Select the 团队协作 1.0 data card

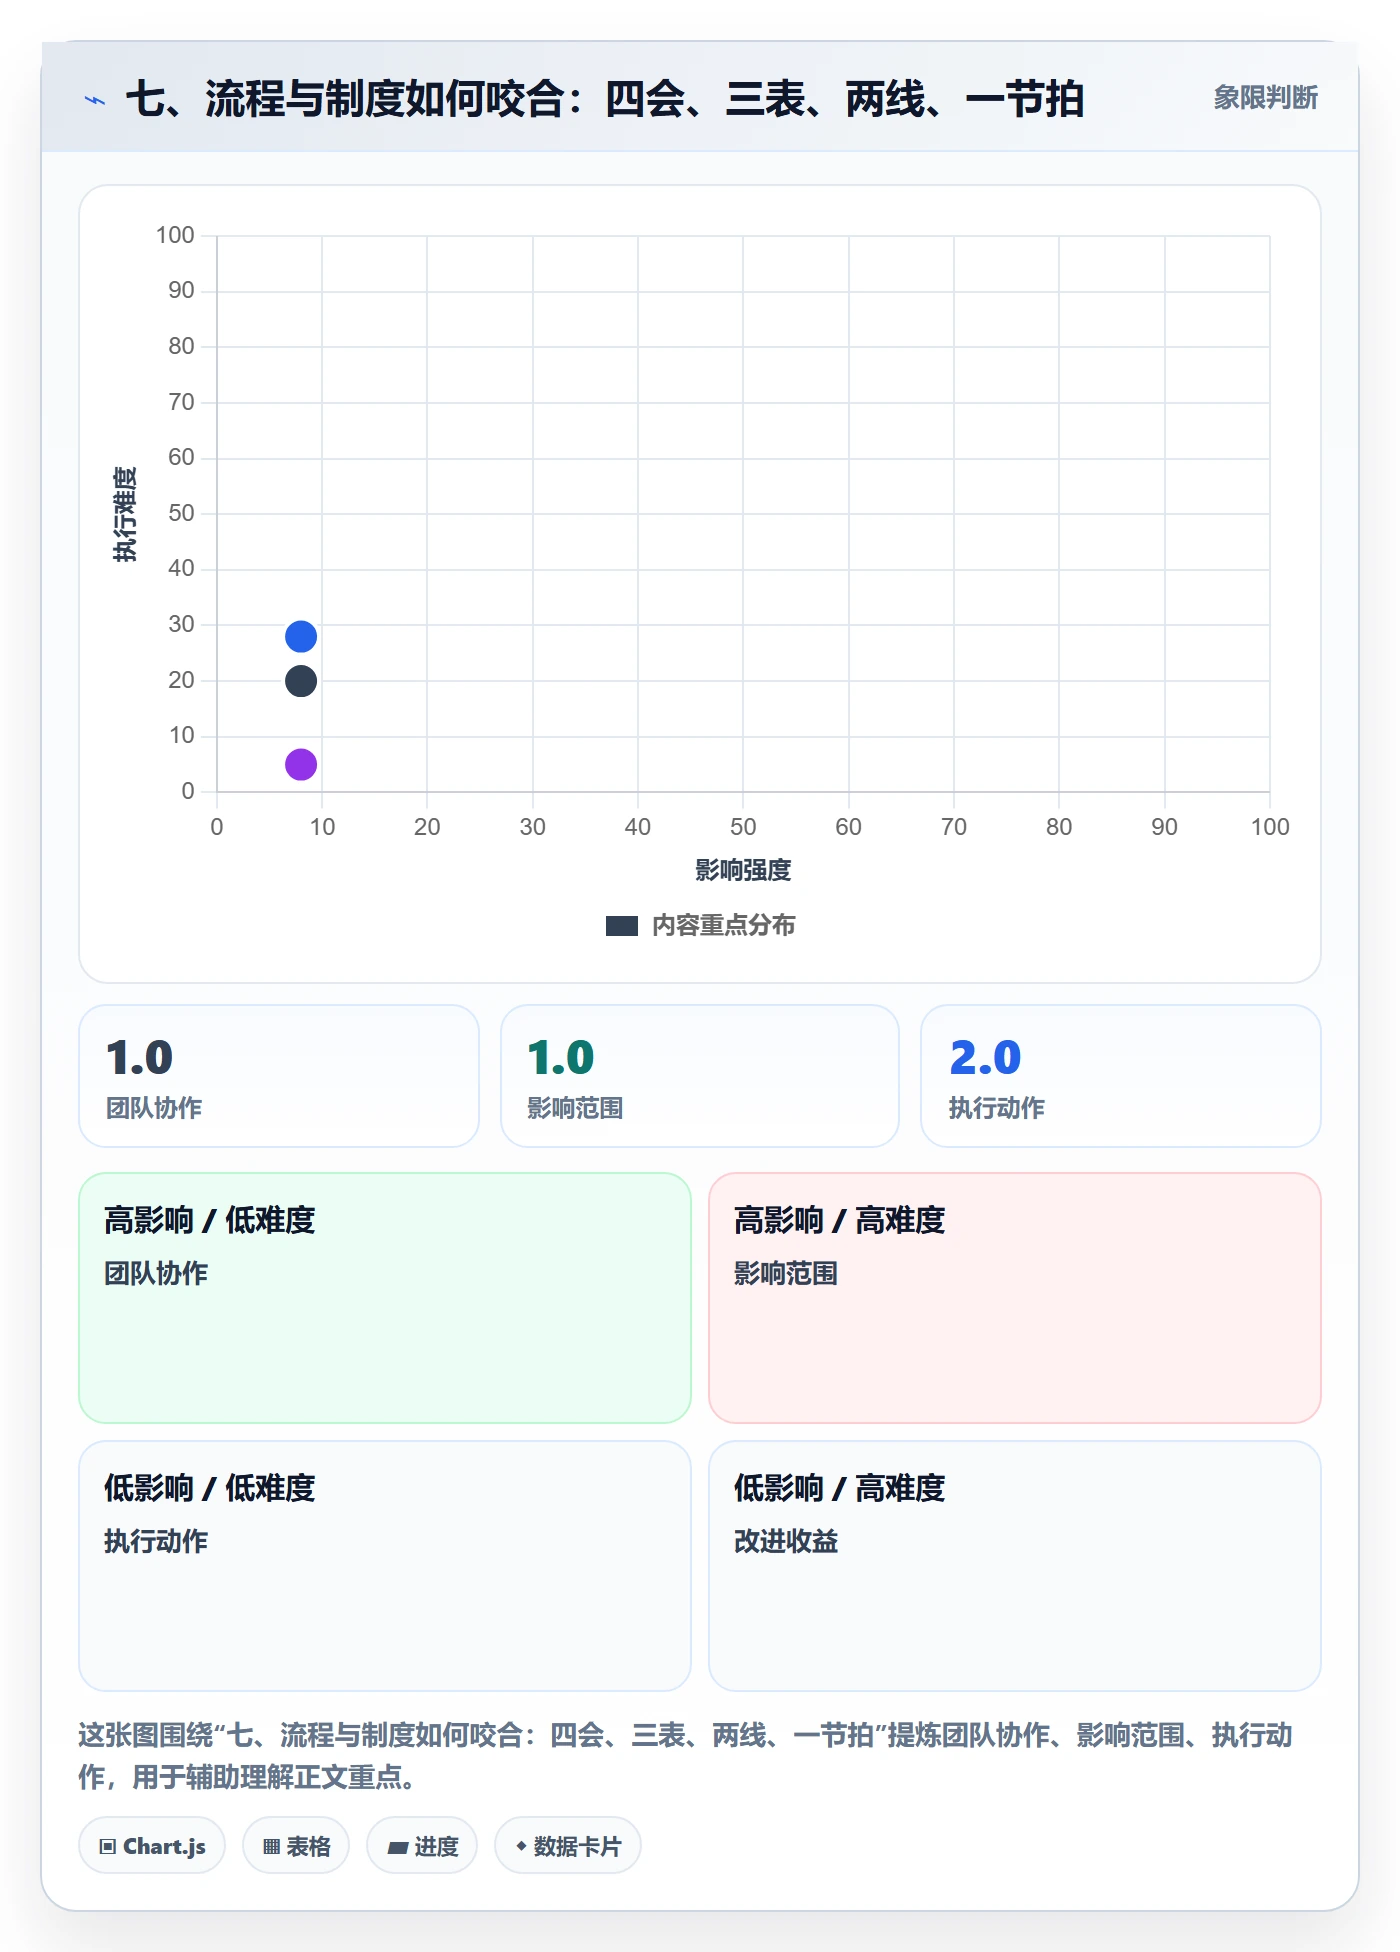pos(279,1076)
